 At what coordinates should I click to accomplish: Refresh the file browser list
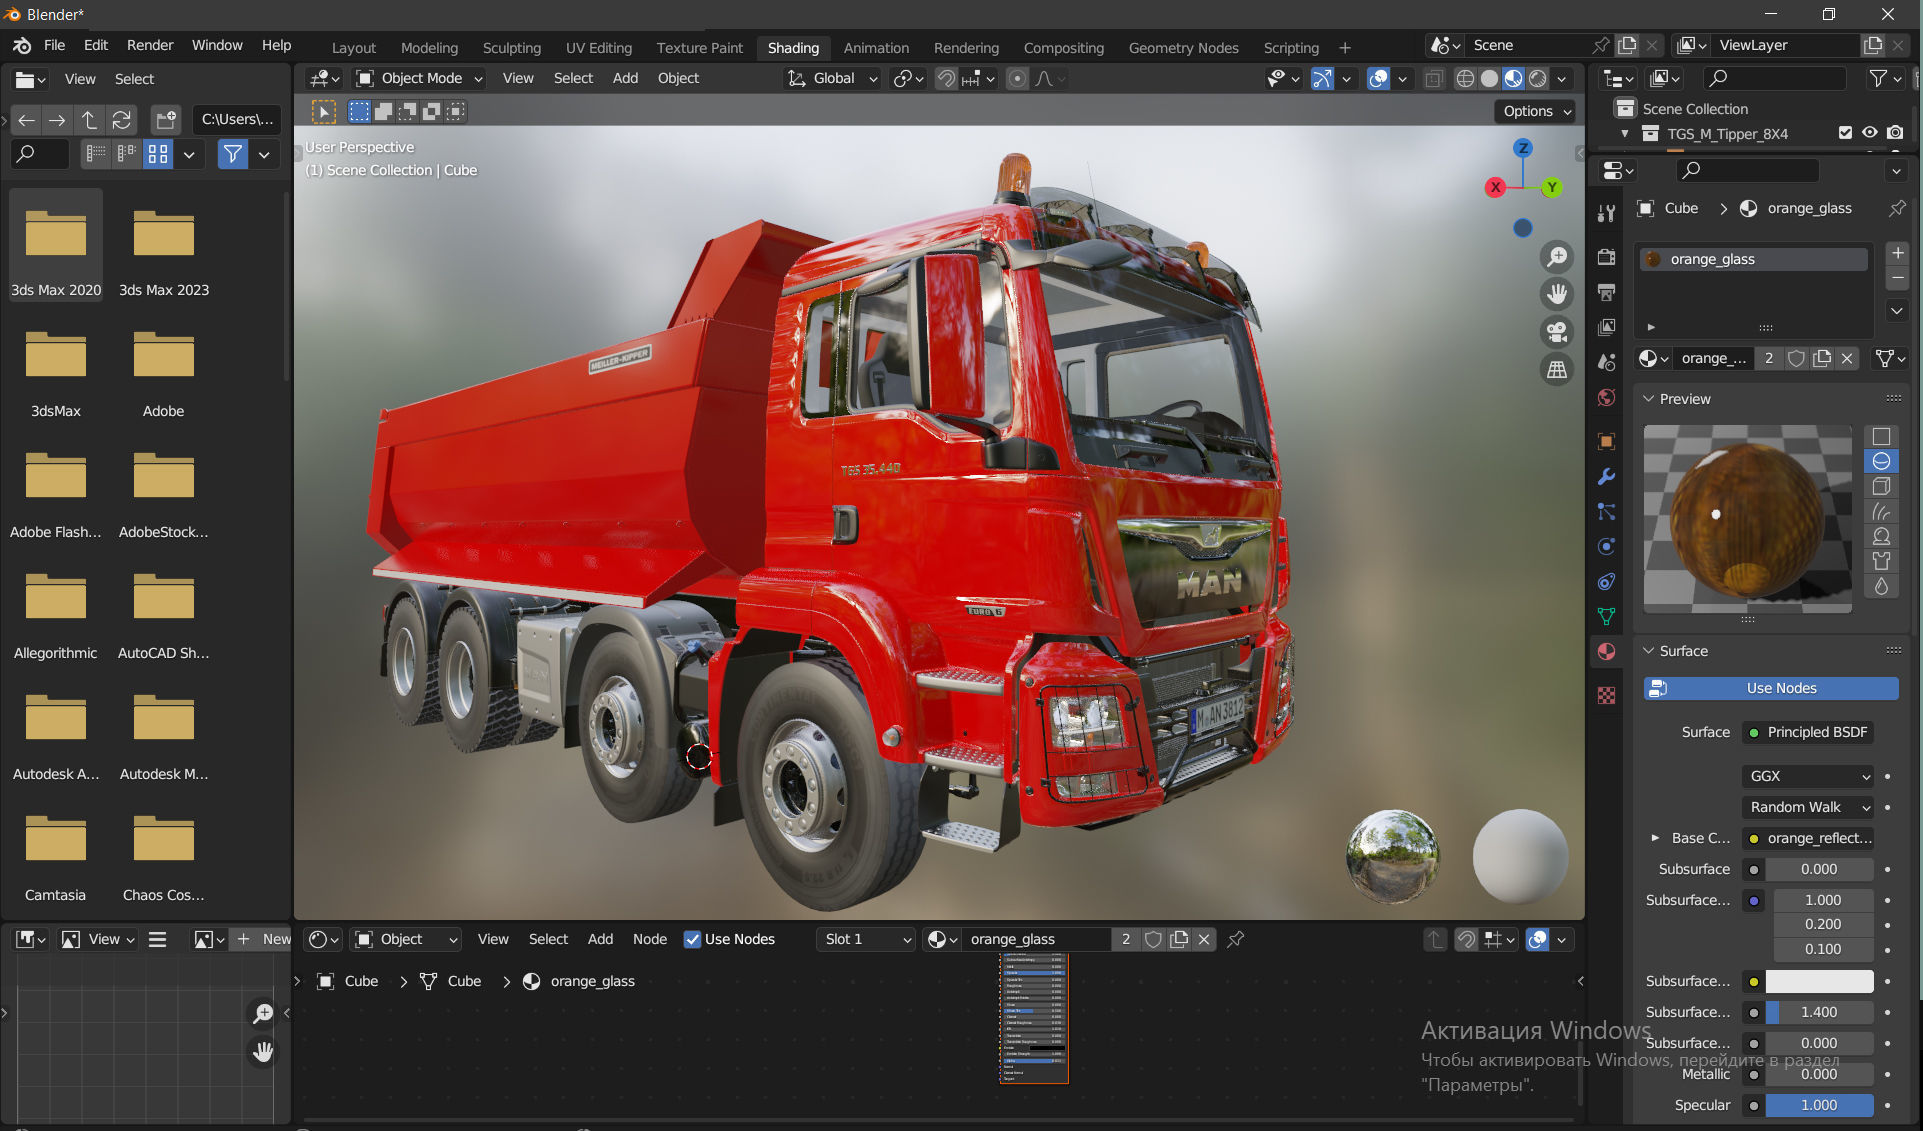[x=121, y=120]
